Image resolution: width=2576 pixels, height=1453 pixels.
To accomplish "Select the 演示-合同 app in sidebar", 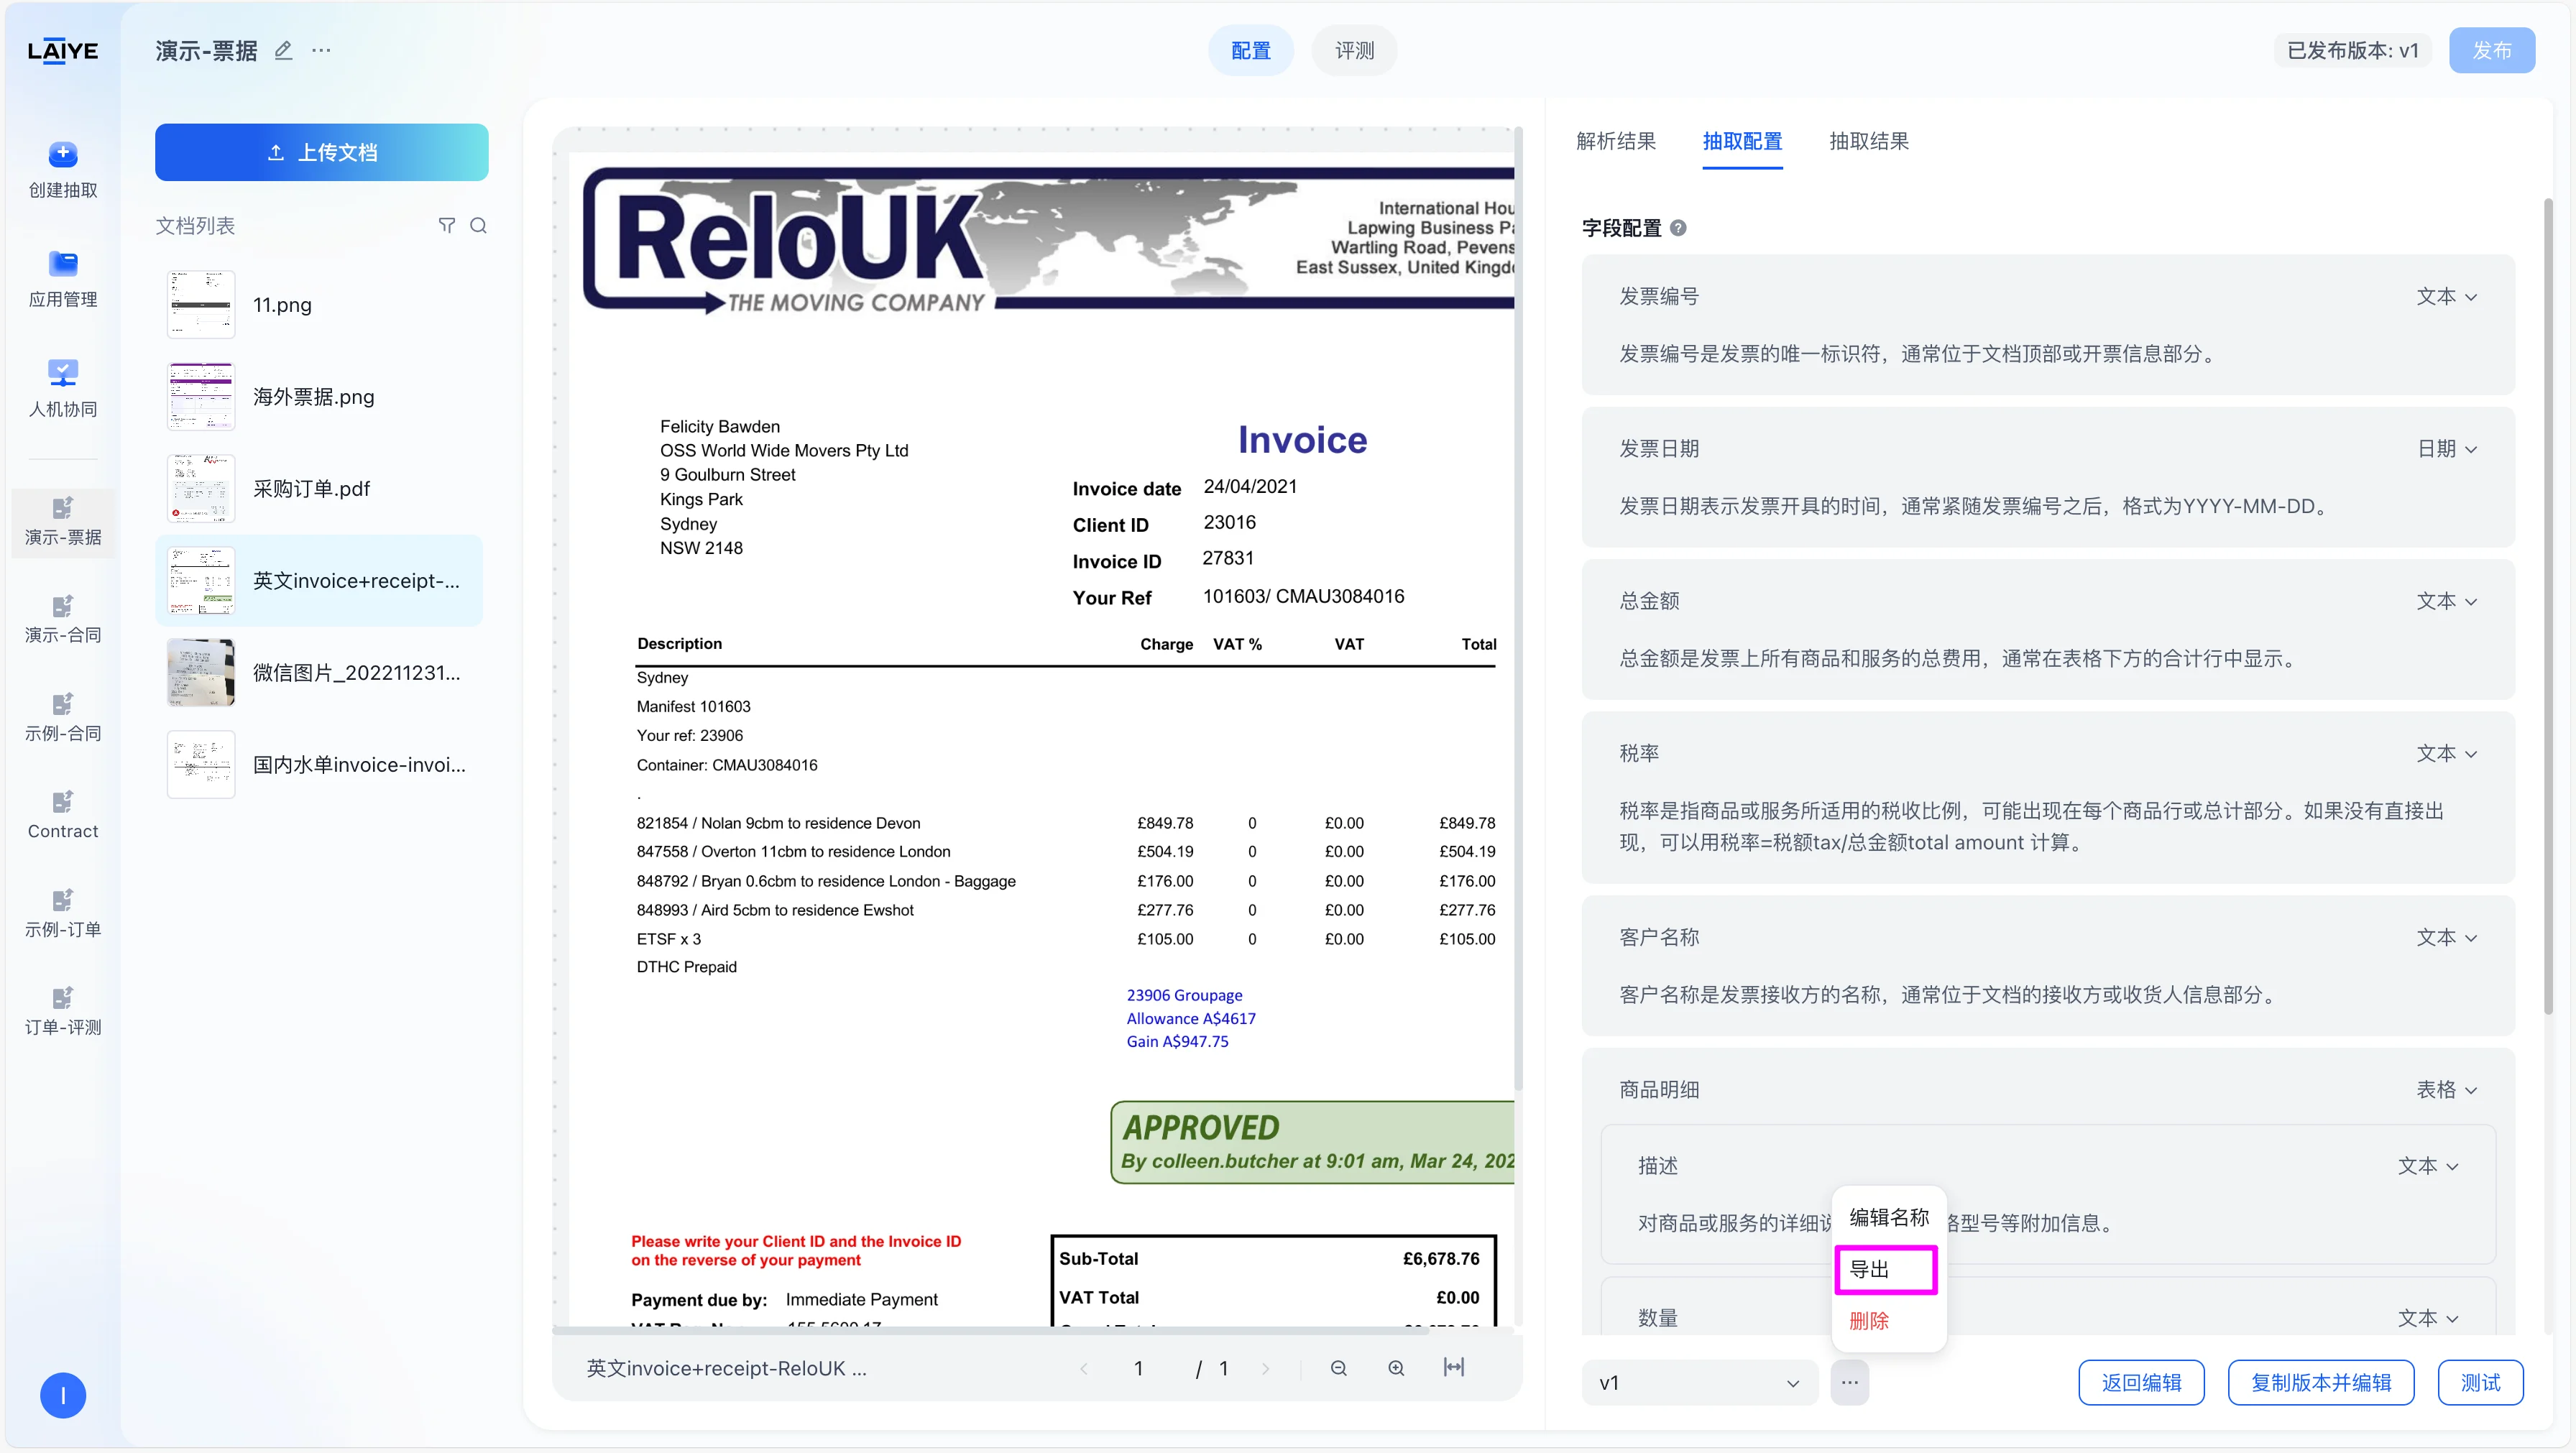I will 62,619.
